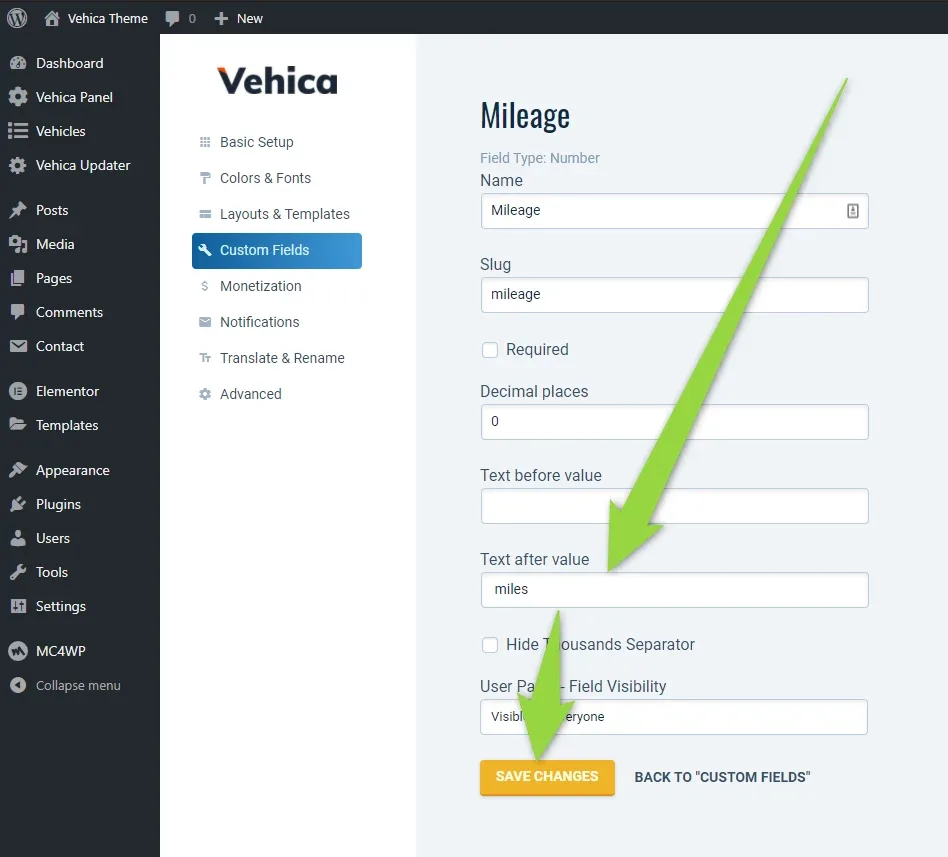
Task: Click the home icon beside Vehica Theme
Action: [x=52, y=18]
